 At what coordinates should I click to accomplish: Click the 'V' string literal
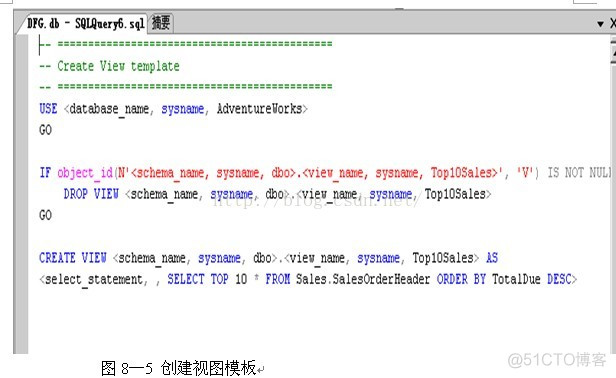(x=525, y=172)
